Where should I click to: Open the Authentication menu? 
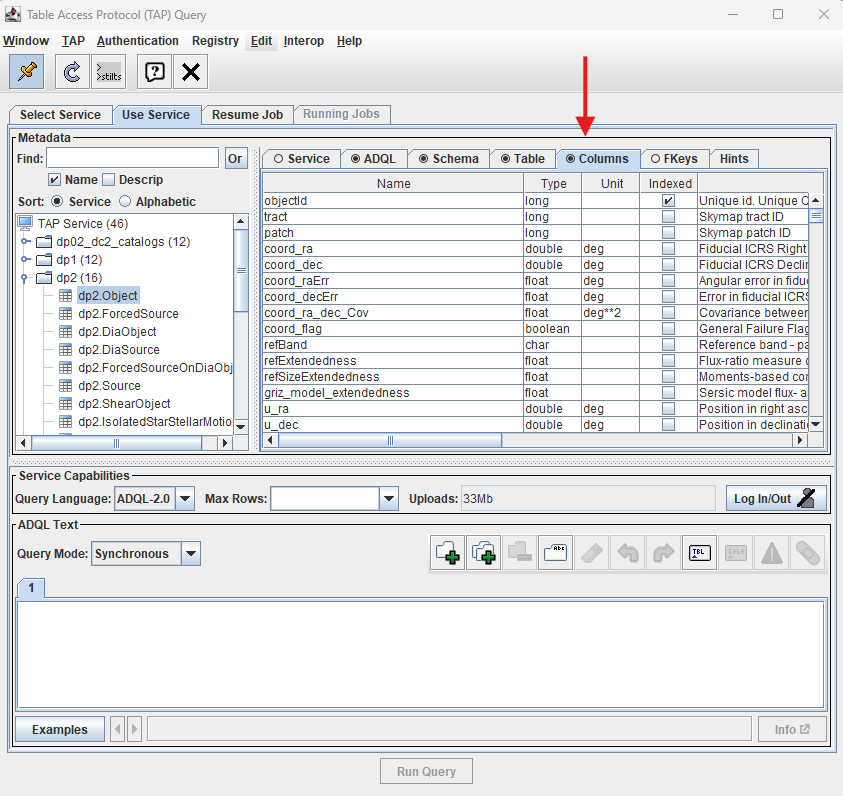coord(138,41)
